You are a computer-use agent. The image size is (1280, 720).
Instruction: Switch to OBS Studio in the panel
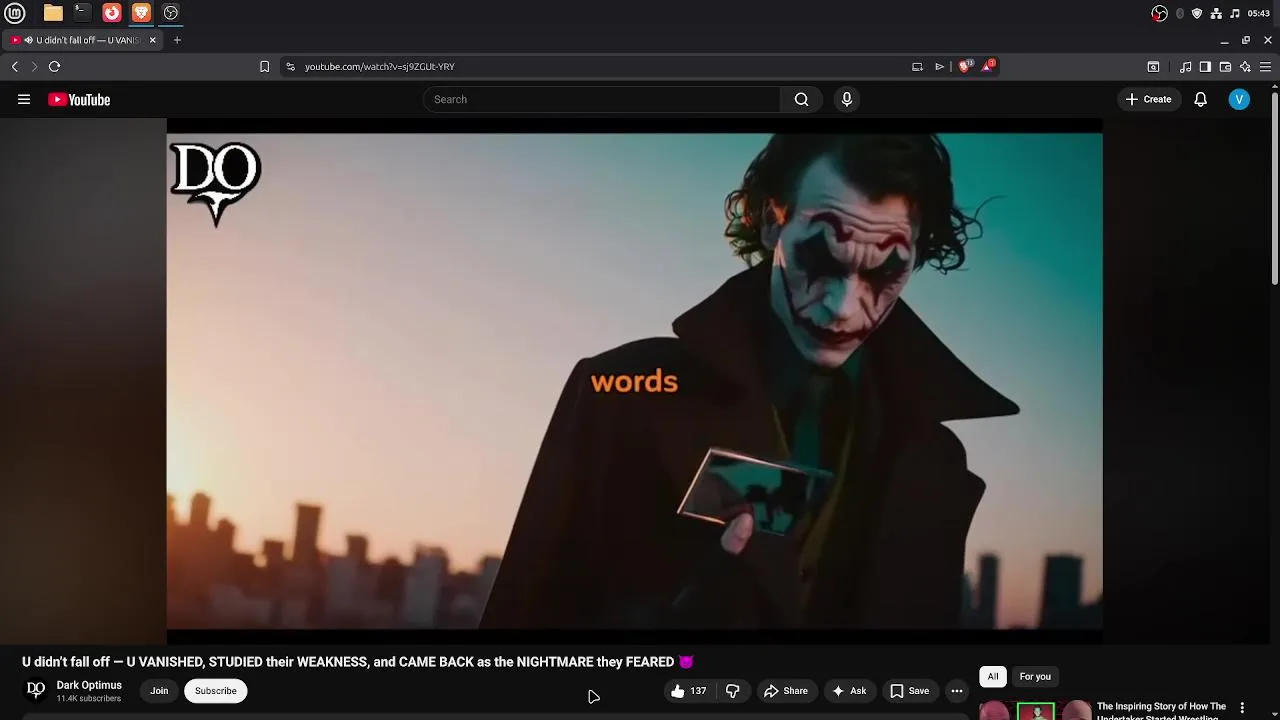click(x=171, y=13)
